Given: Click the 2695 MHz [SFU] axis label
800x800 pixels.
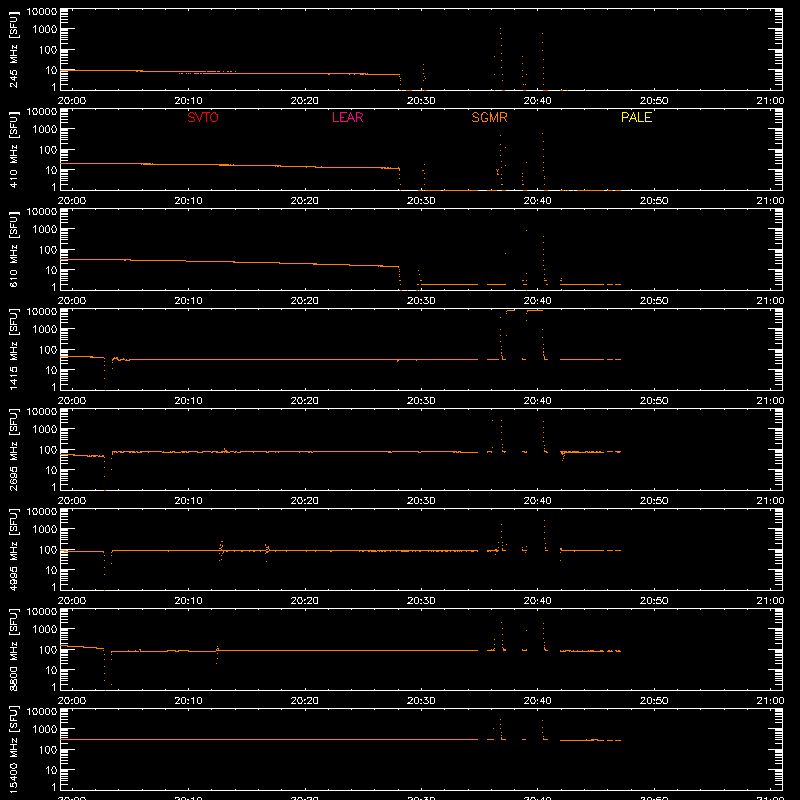Looking at the screenshot, I should [14, 449].
